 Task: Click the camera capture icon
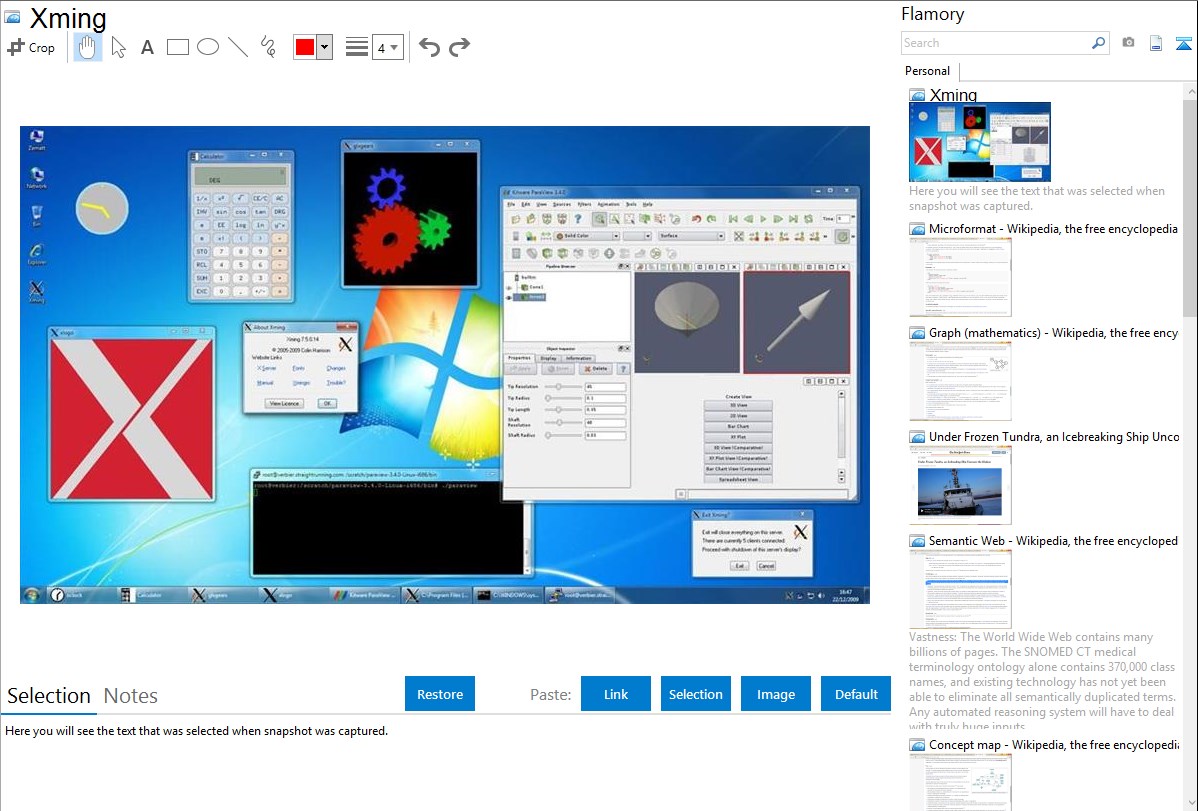pos(1128,43)
